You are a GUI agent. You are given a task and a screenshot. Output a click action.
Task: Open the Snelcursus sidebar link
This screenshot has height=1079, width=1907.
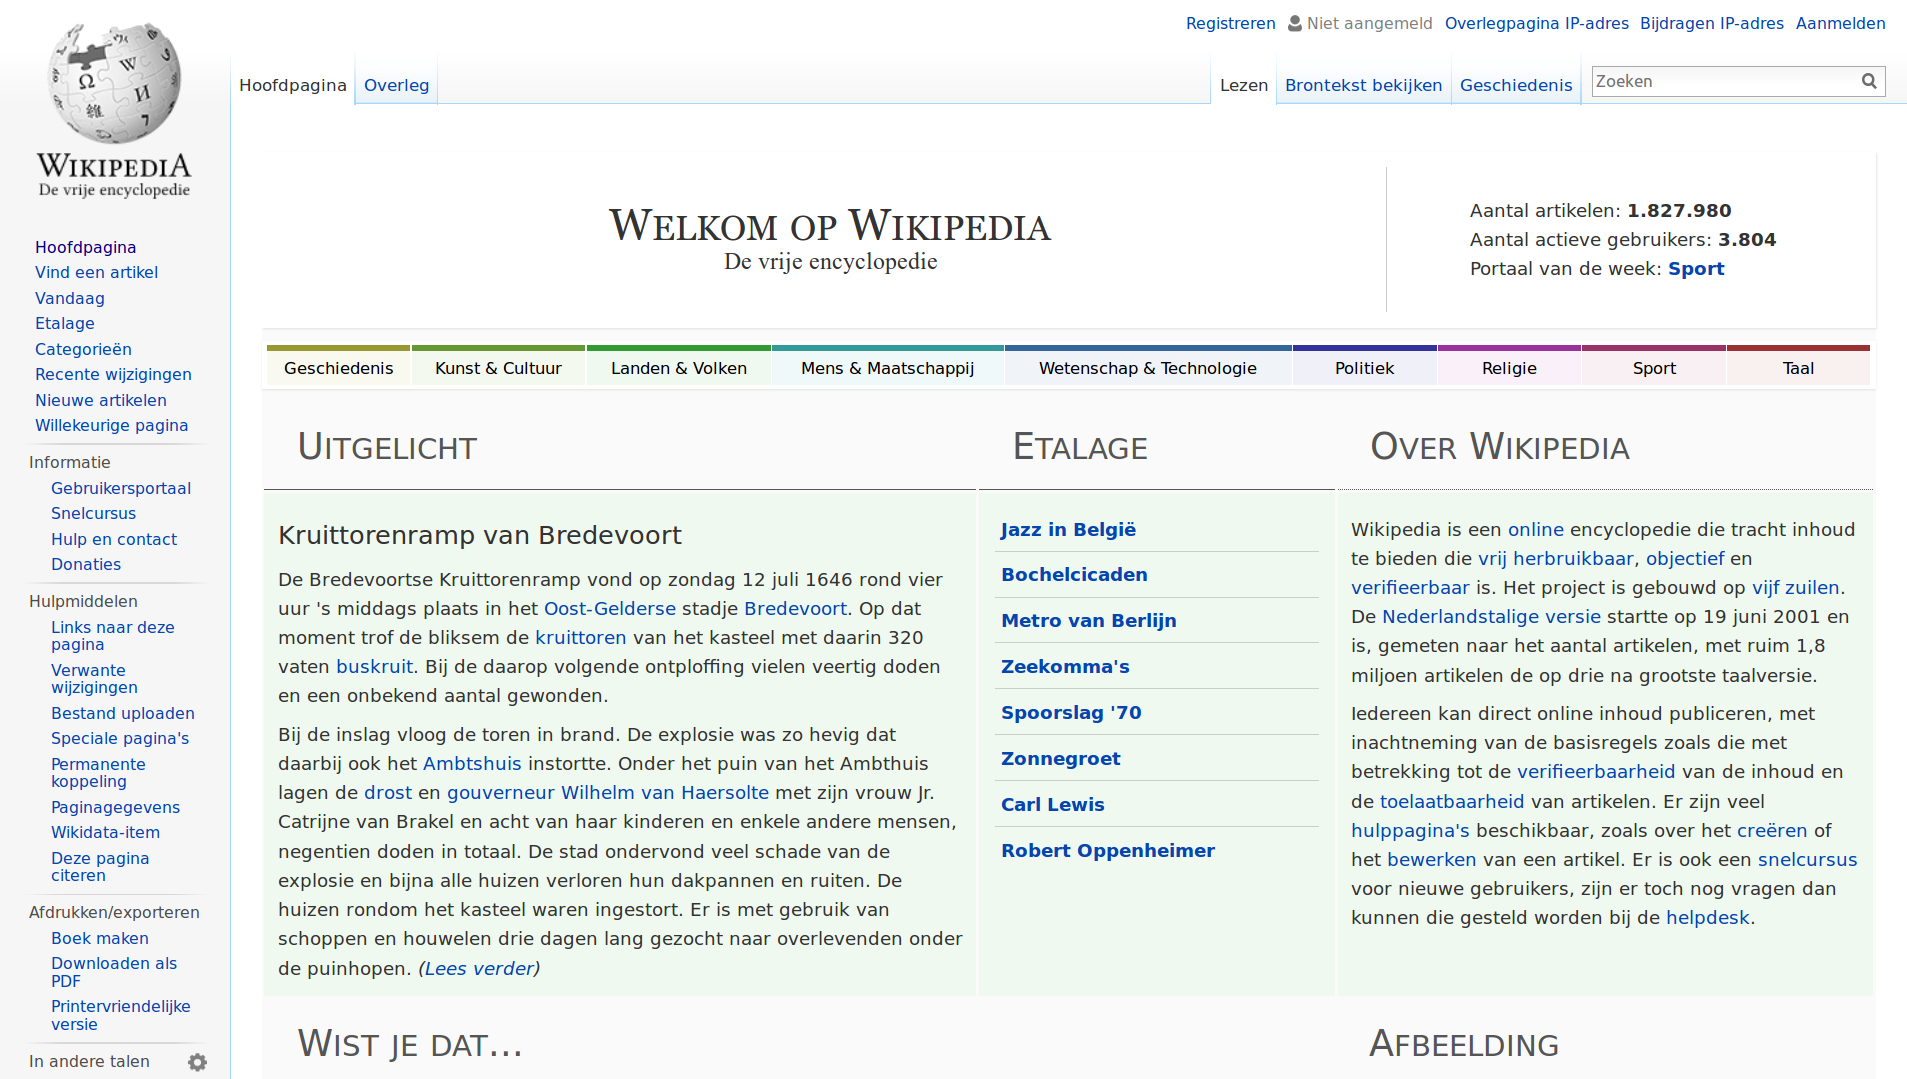(x=93, y=513)
